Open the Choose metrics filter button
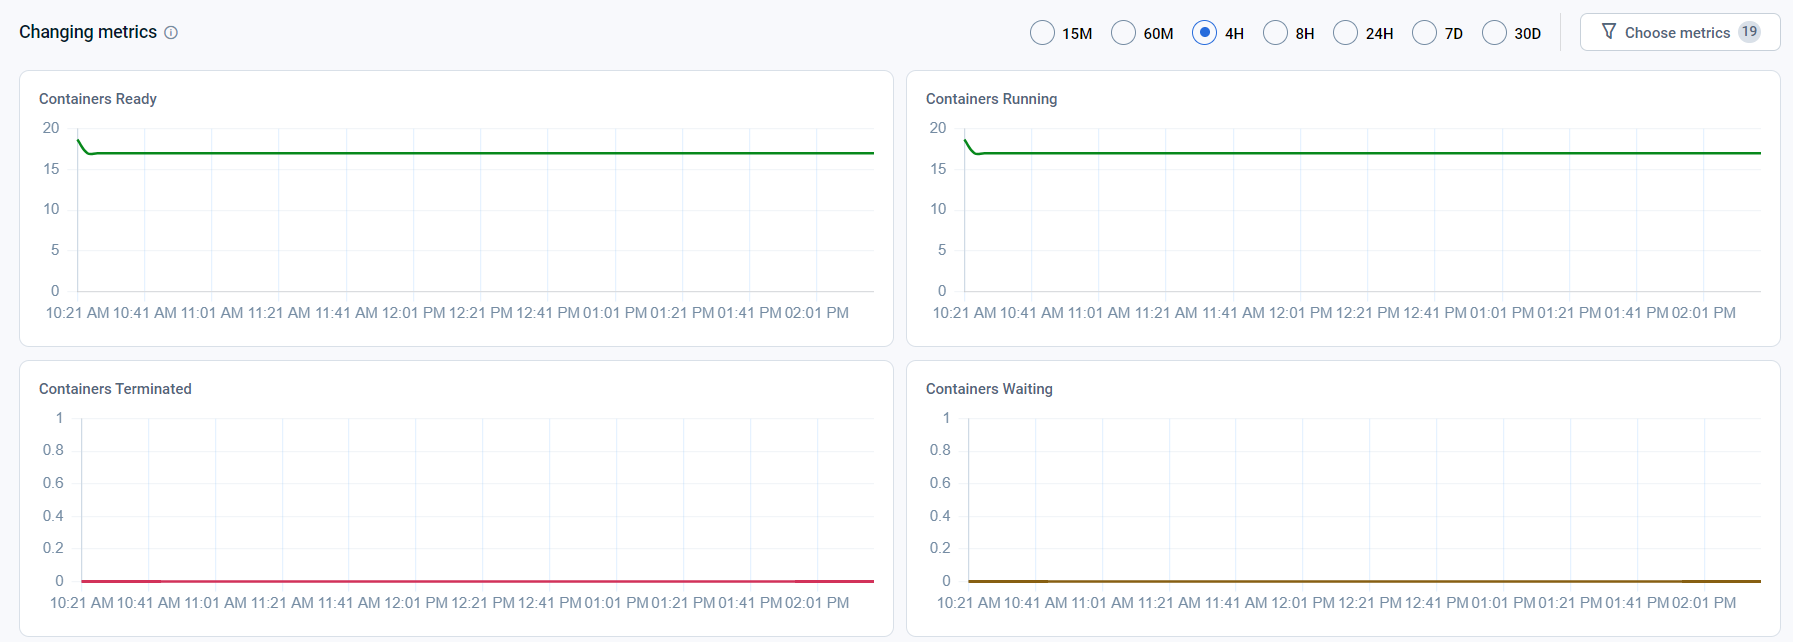Screen dimensions: 1793x642 click(x=1680, y=32)
